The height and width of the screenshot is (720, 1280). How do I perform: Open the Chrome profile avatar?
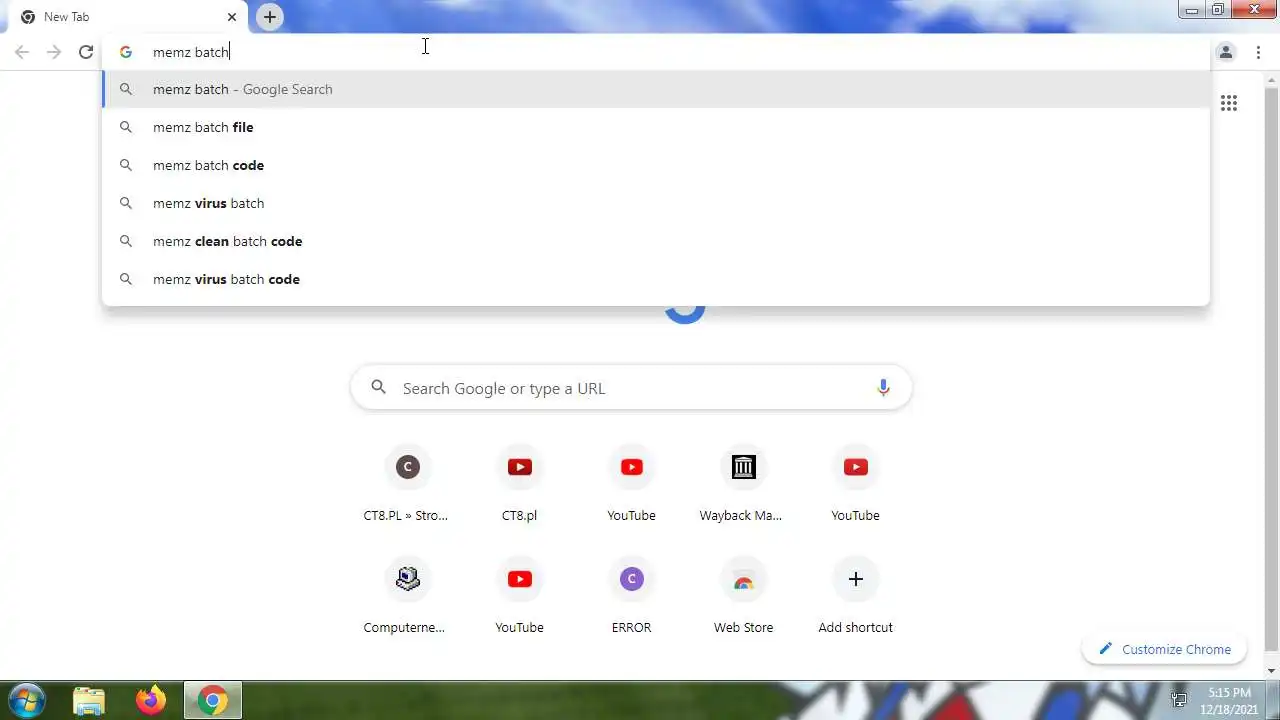[1225, 52]
